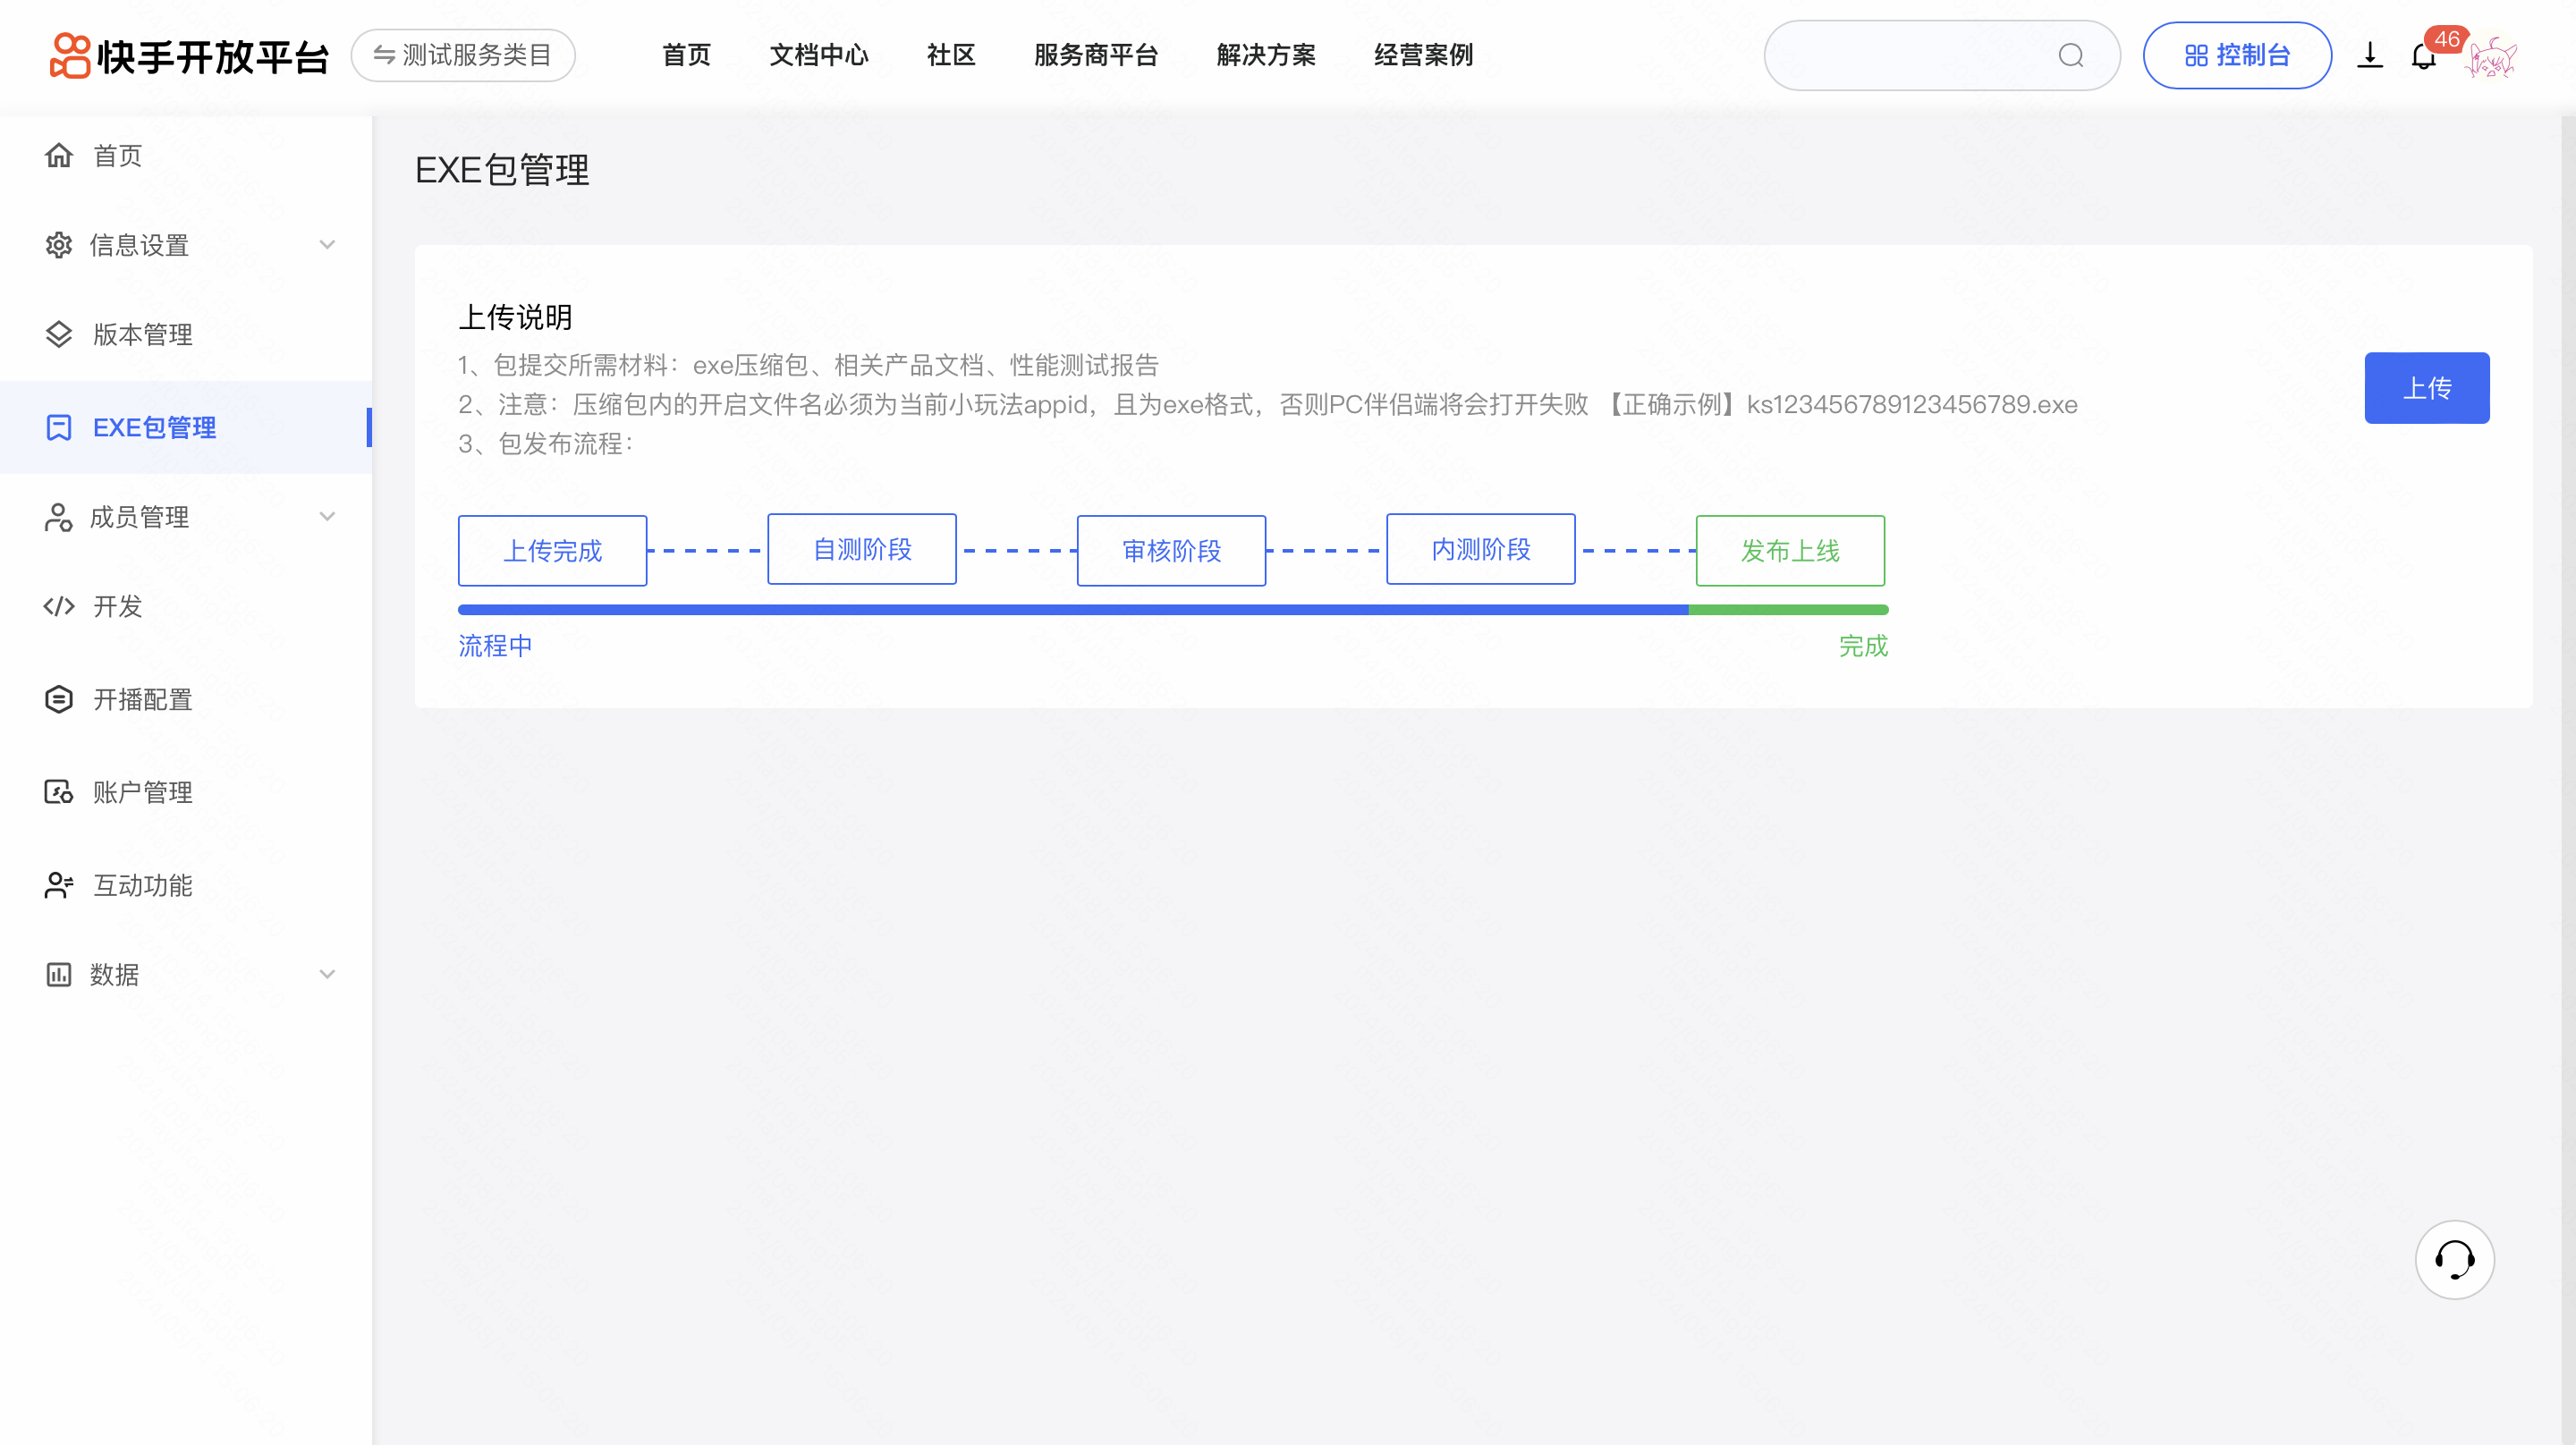
Task: Click the search magnifier icon
Action: click(2070, 56)
